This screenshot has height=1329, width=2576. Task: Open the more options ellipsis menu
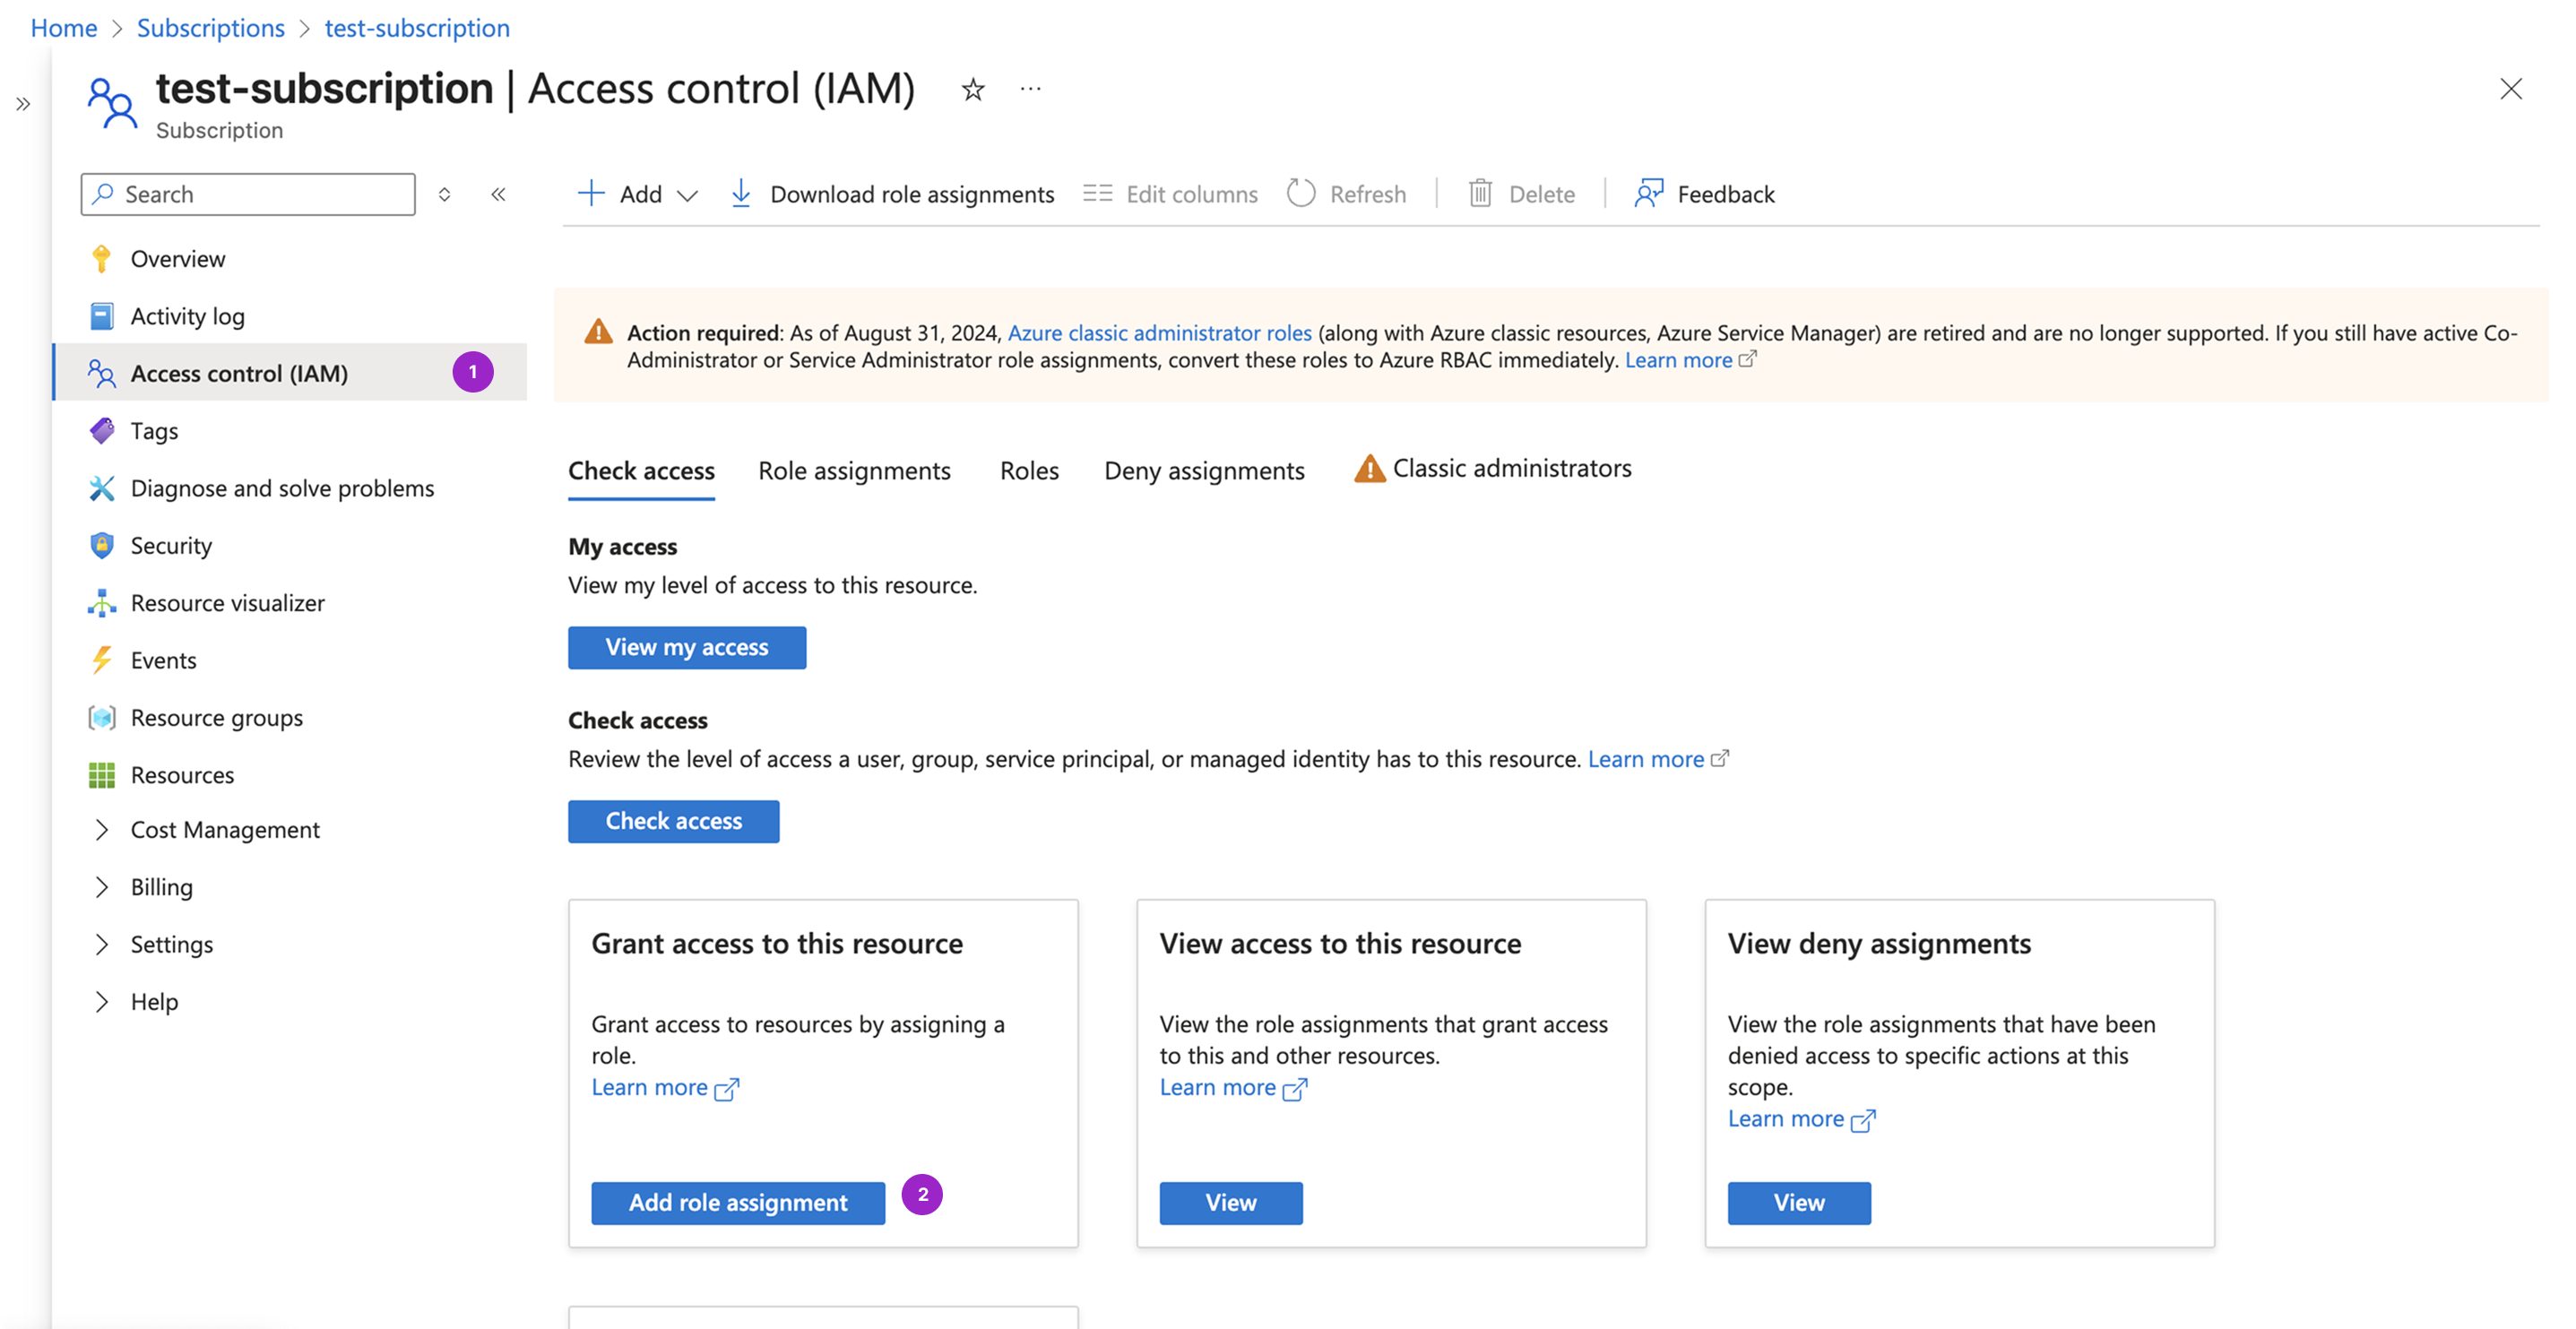pyautogui.click(x=1030, y=90)
